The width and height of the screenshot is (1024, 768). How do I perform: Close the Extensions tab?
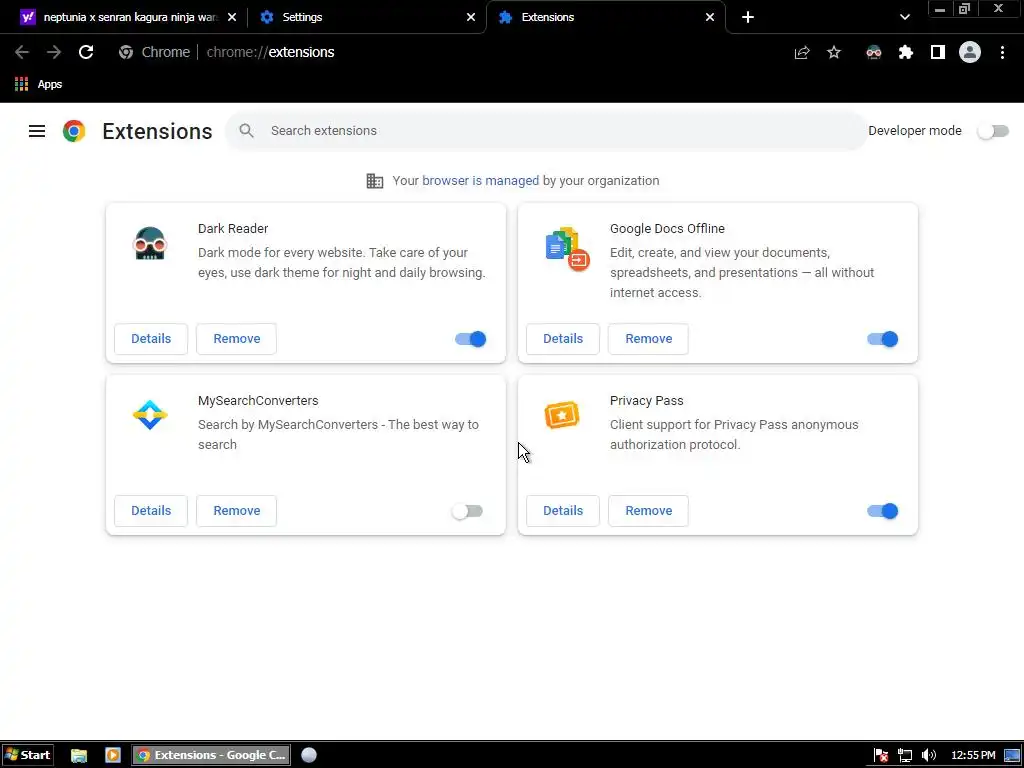(710, 17)
